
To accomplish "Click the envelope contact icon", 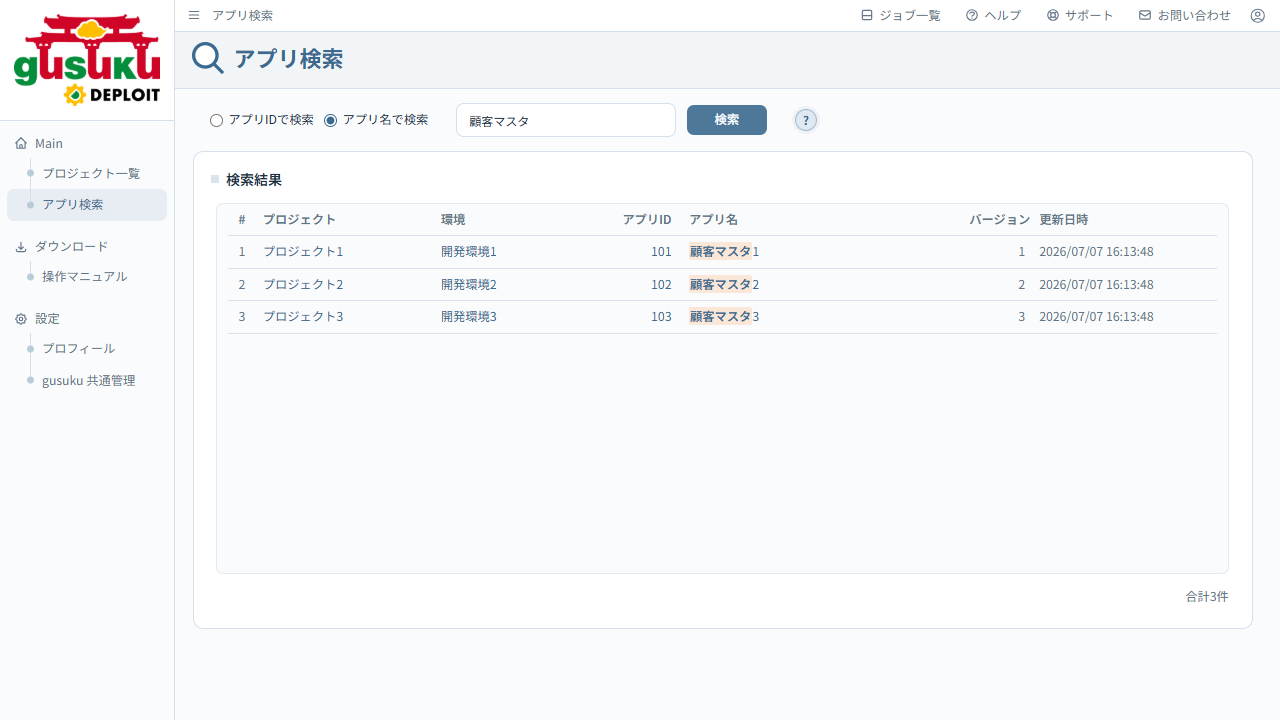I will pyautogui.click(x=1145, y=15).
